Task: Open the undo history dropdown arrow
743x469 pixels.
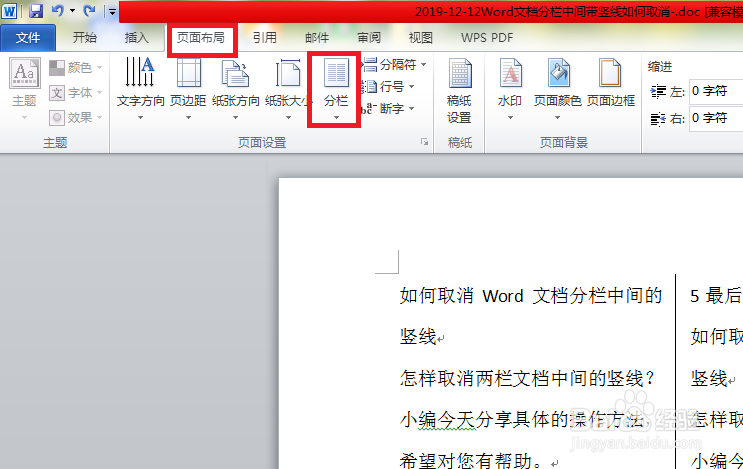Action: [x=72, y=10]
